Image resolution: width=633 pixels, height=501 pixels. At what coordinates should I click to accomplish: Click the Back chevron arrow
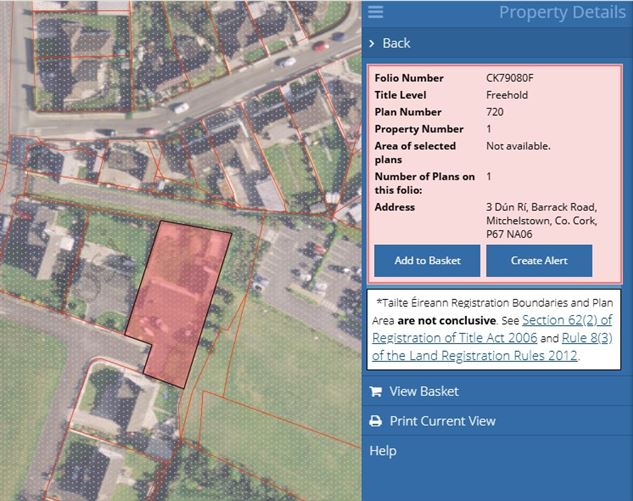(372, 43)
